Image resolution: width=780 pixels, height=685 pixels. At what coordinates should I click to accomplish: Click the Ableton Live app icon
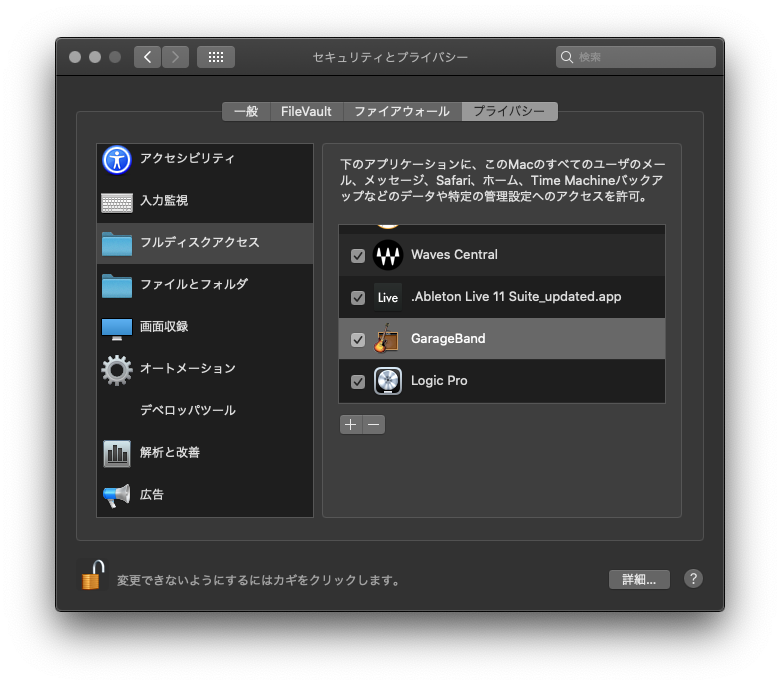388,297
